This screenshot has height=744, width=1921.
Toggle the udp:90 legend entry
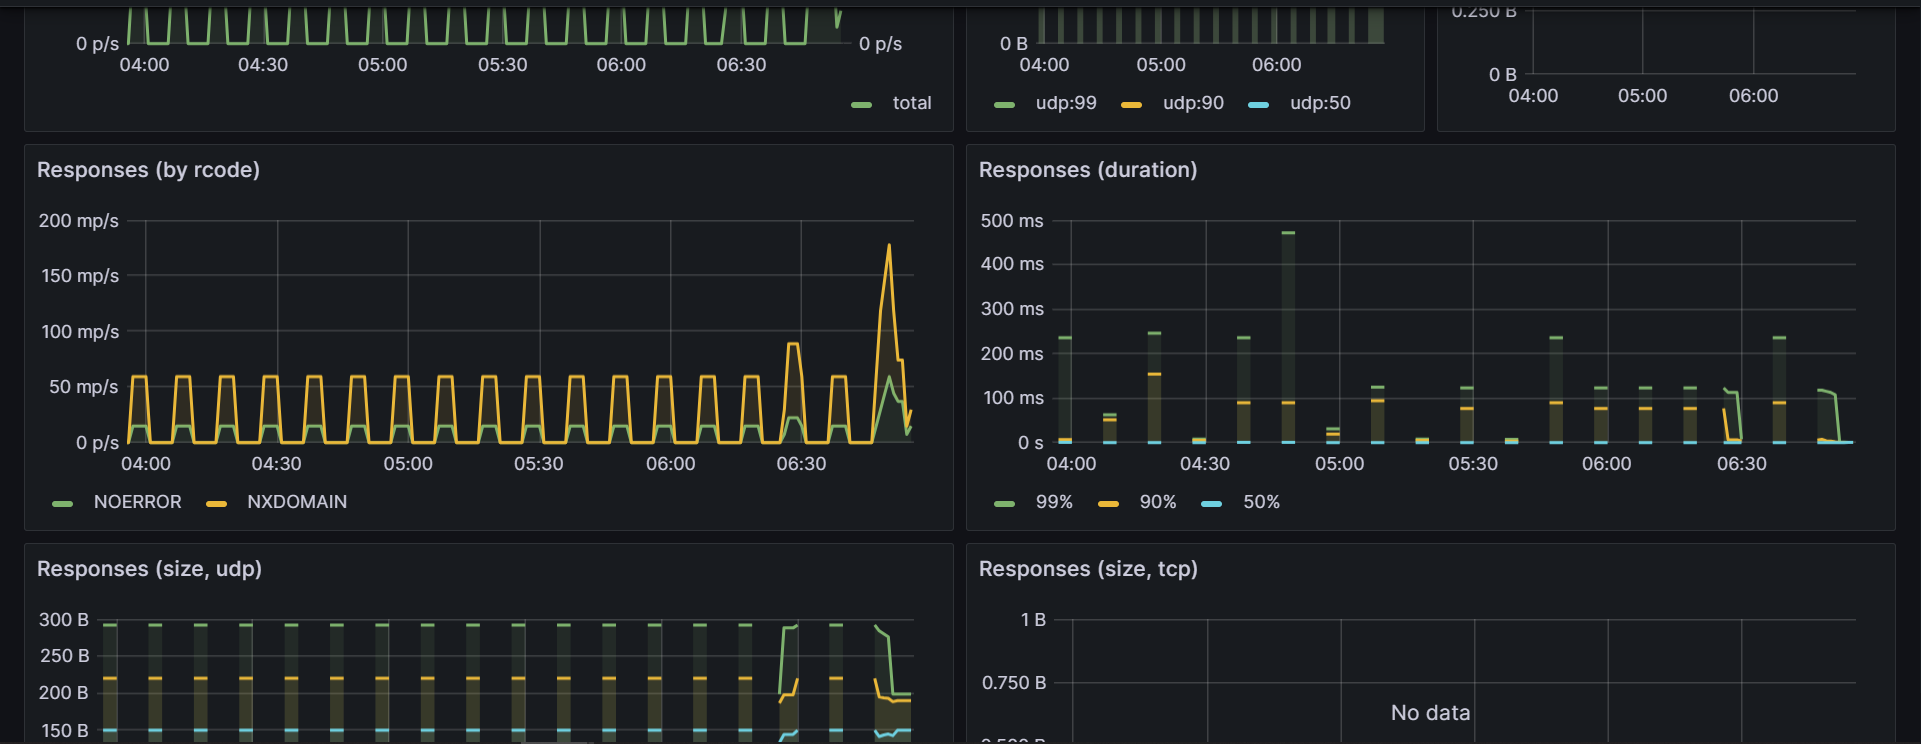pyautogui.click(x=1193, y=103)
